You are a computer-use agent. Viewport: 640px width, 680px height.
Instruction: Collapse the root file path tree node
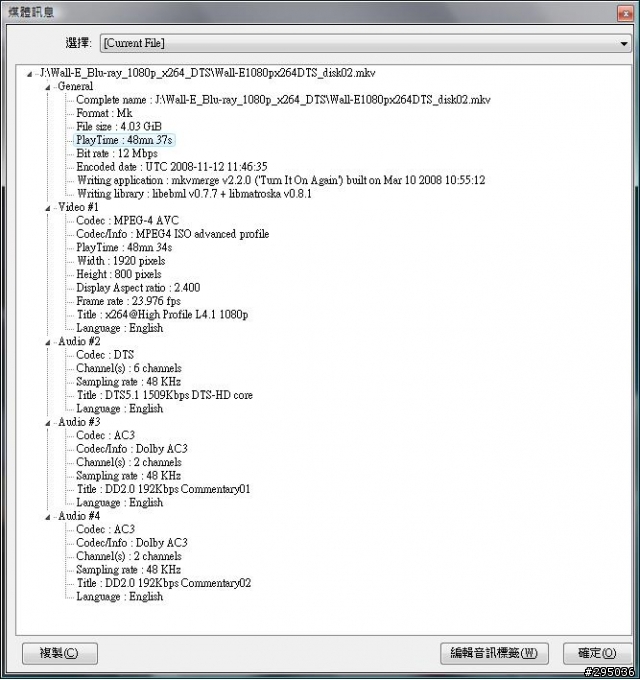[29, 75]
